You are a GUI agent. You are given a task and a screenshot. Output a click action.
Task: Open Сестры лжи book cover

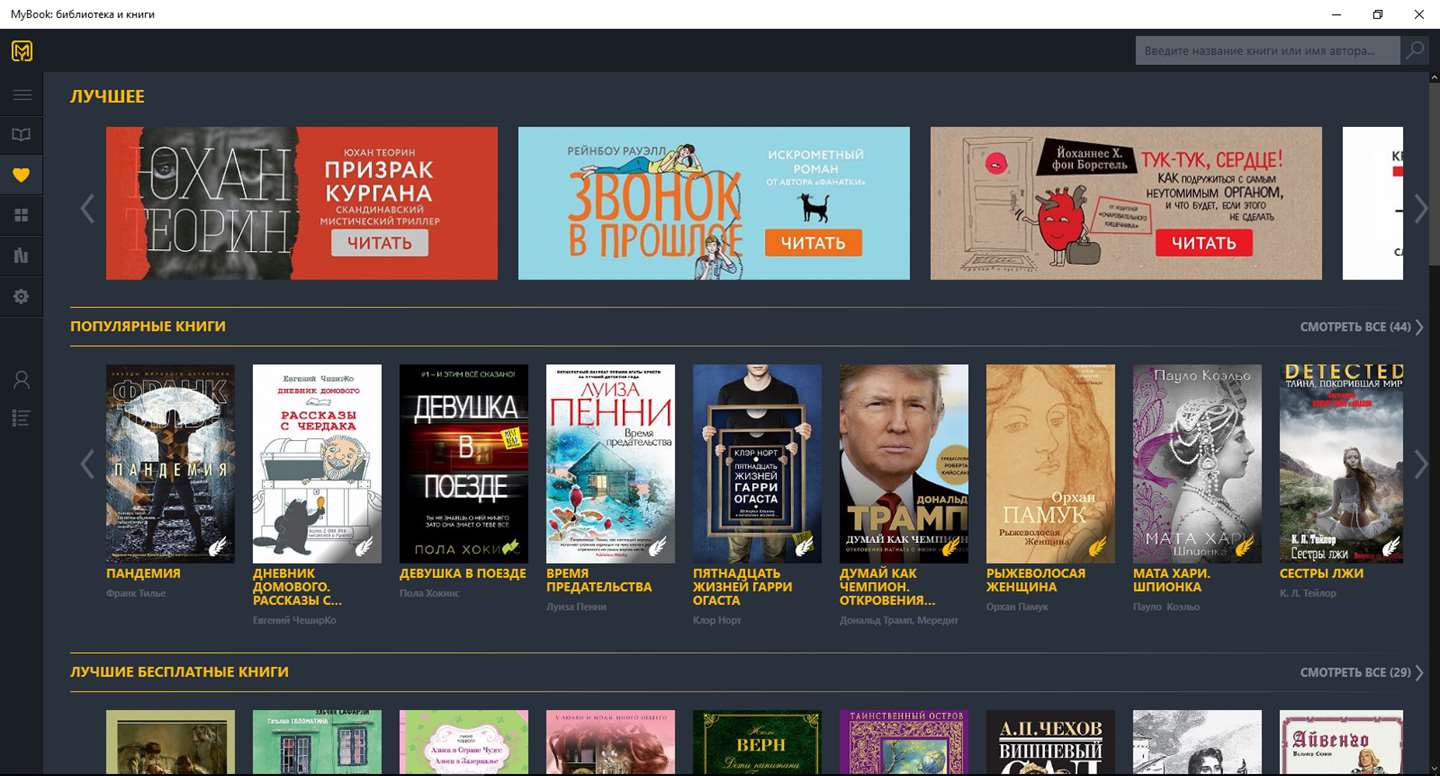pos(1341,464)
